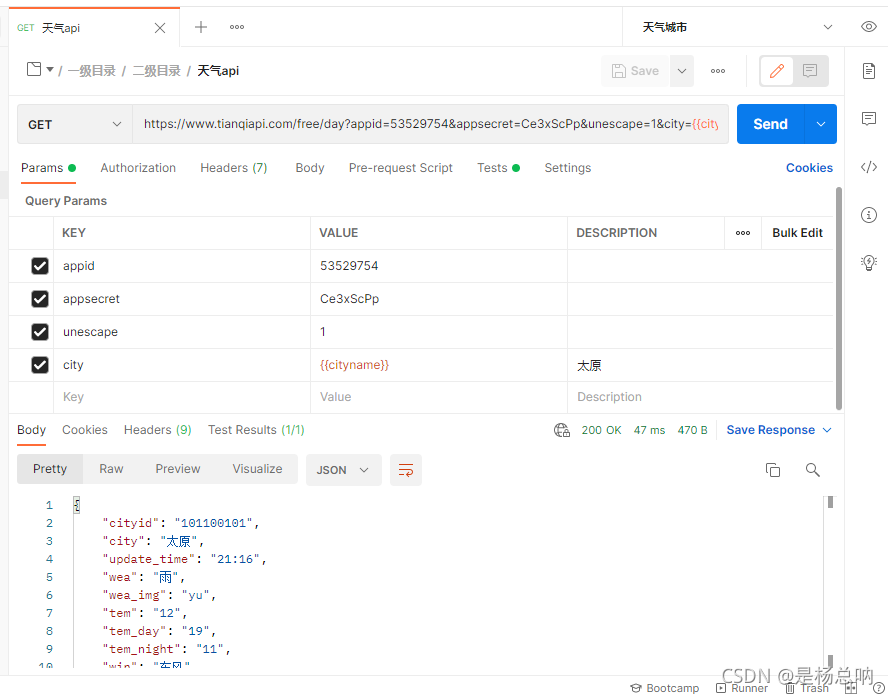Open a new request tab with plus icon
Screen dimensions: 888x694
[x=200, y=27]
